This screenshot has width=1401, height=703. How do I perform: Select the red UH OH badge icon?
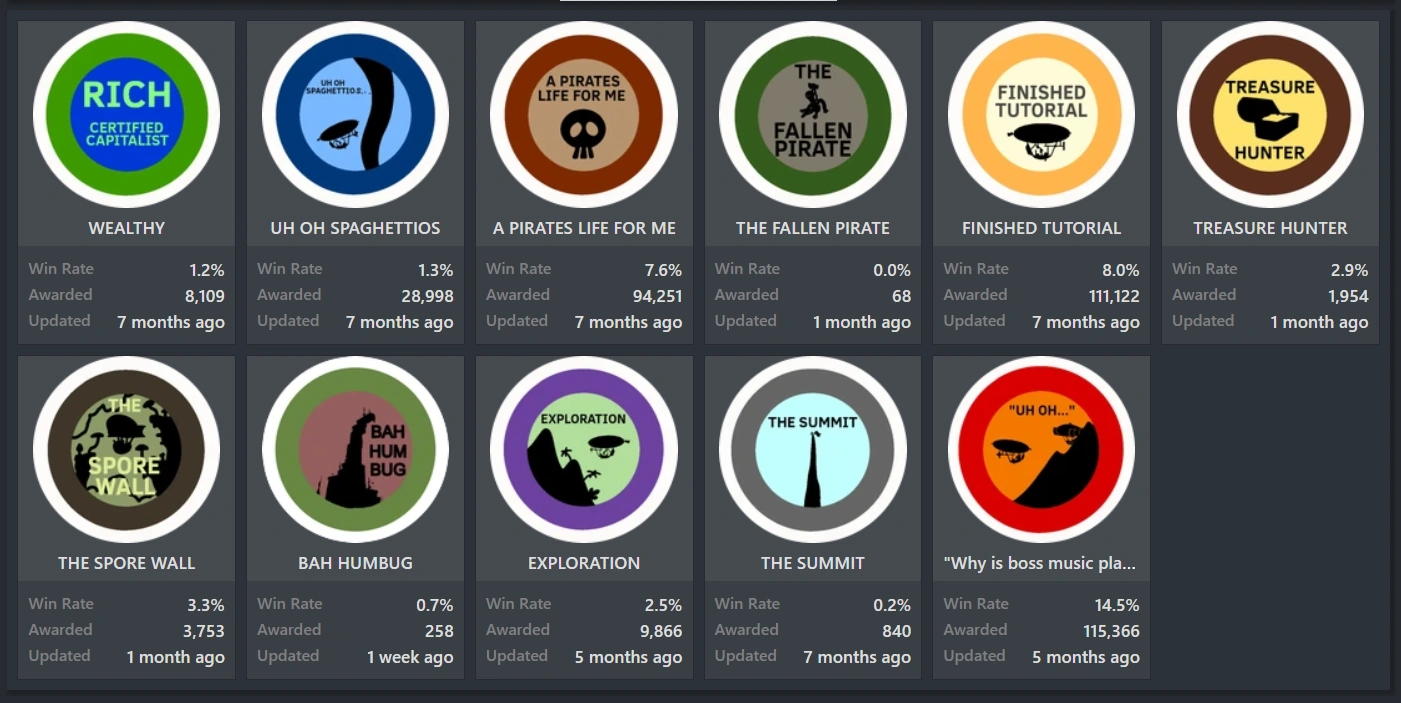1041,449
